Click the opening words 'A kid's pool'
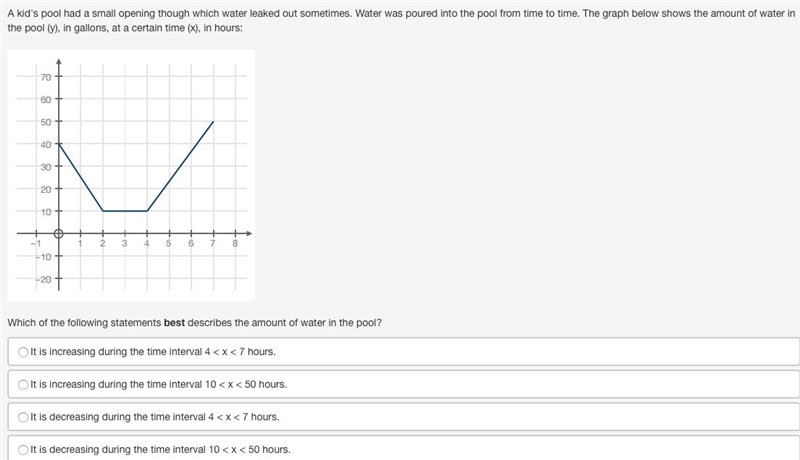The image size is (800, 460). (34, 14)
